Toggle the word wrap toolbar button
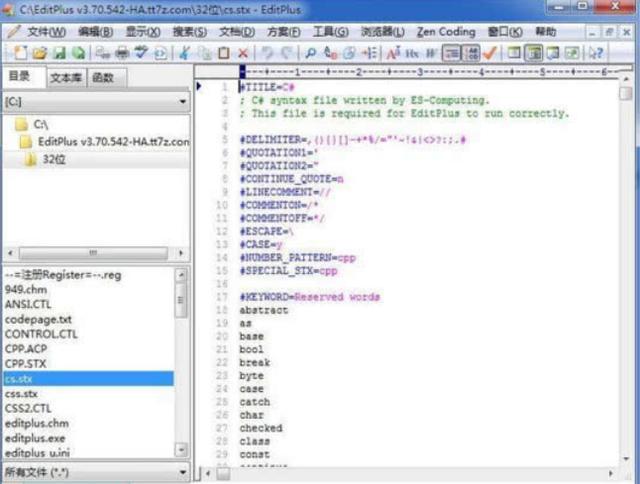The width and height of the screenshot is (640, 484). [x=451, y=53]
